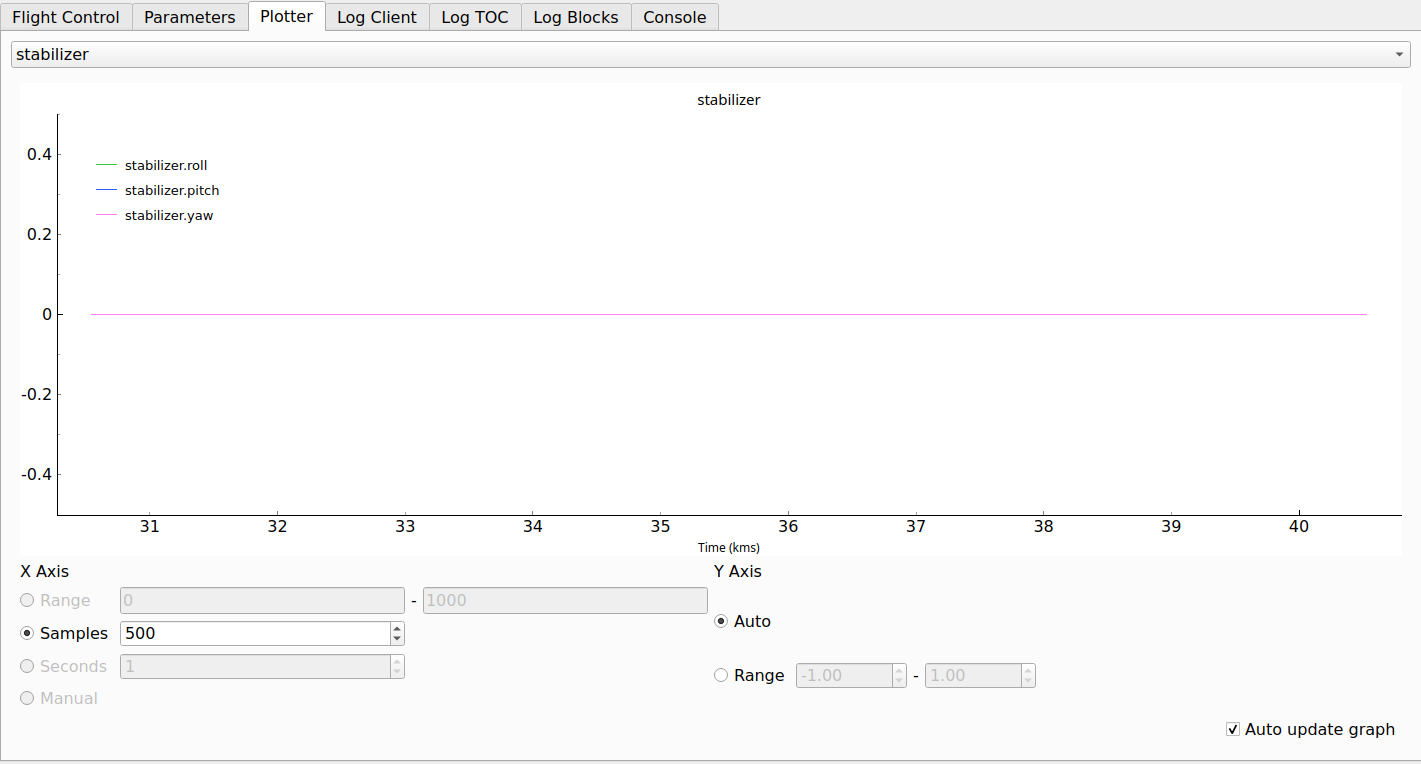Toggle the Auto update graph checkbox

point(1233,730)
